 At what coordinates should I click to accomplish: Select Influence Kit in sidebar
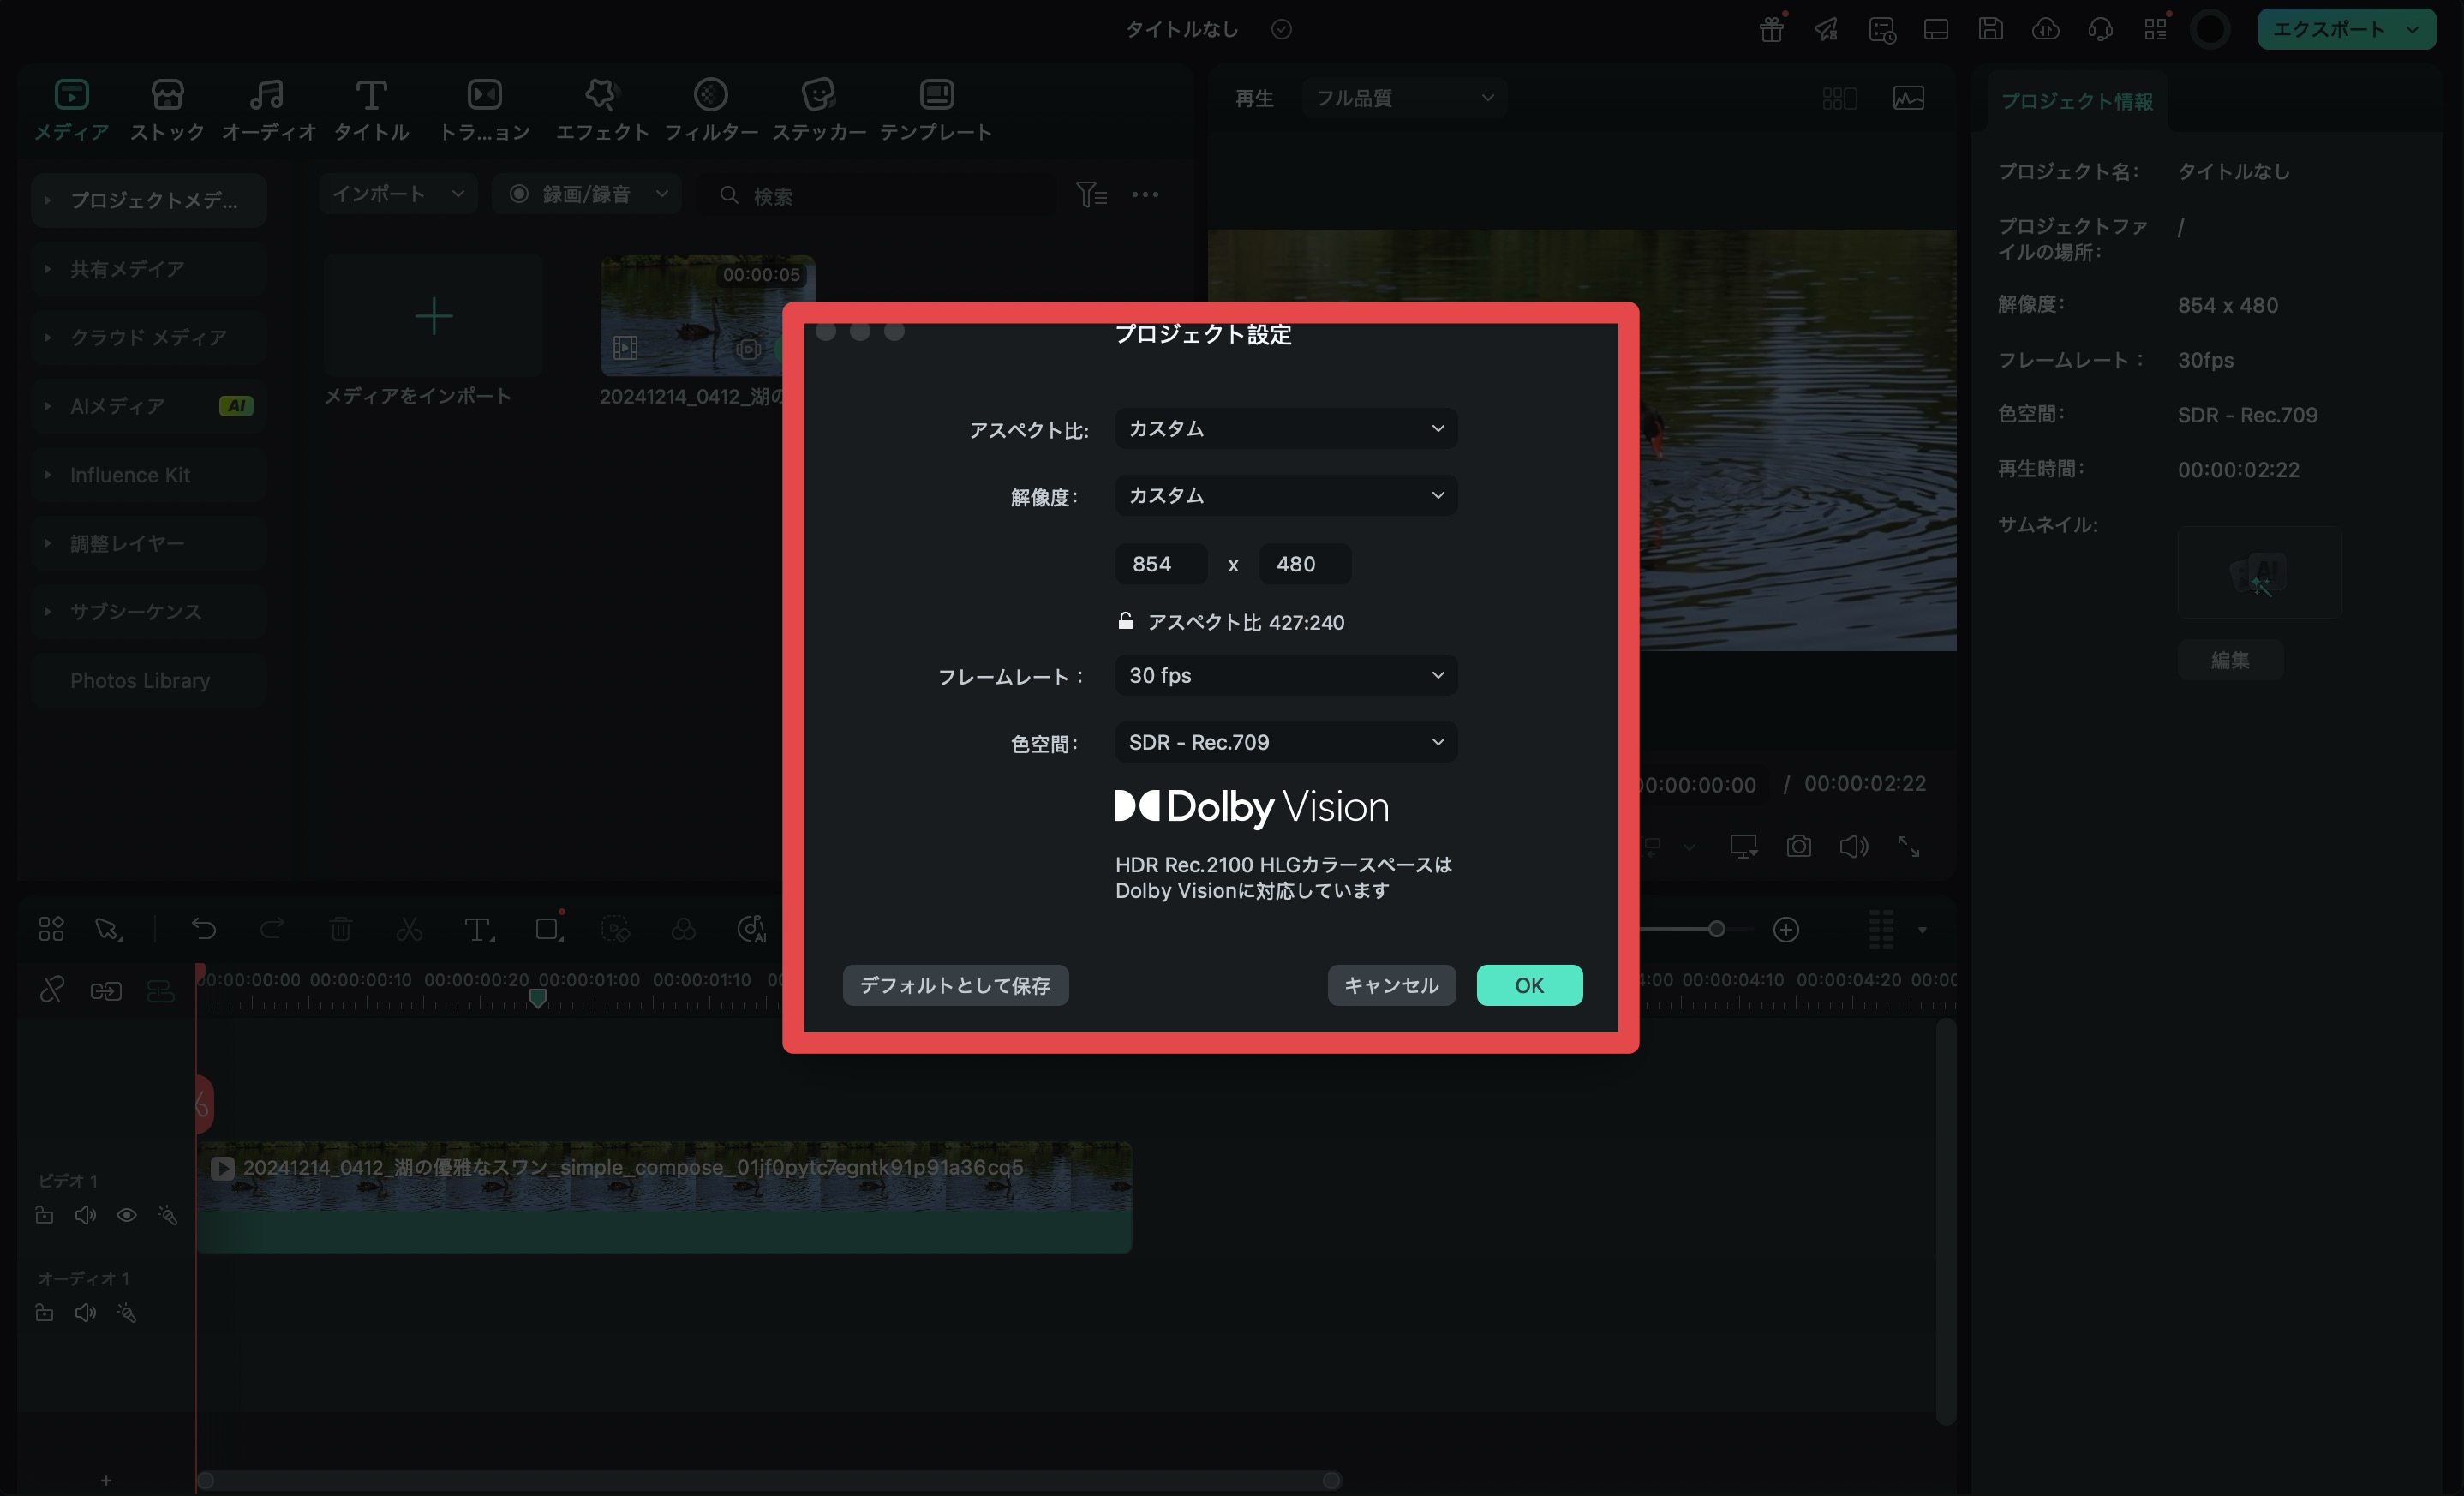[x=148, y=475]
